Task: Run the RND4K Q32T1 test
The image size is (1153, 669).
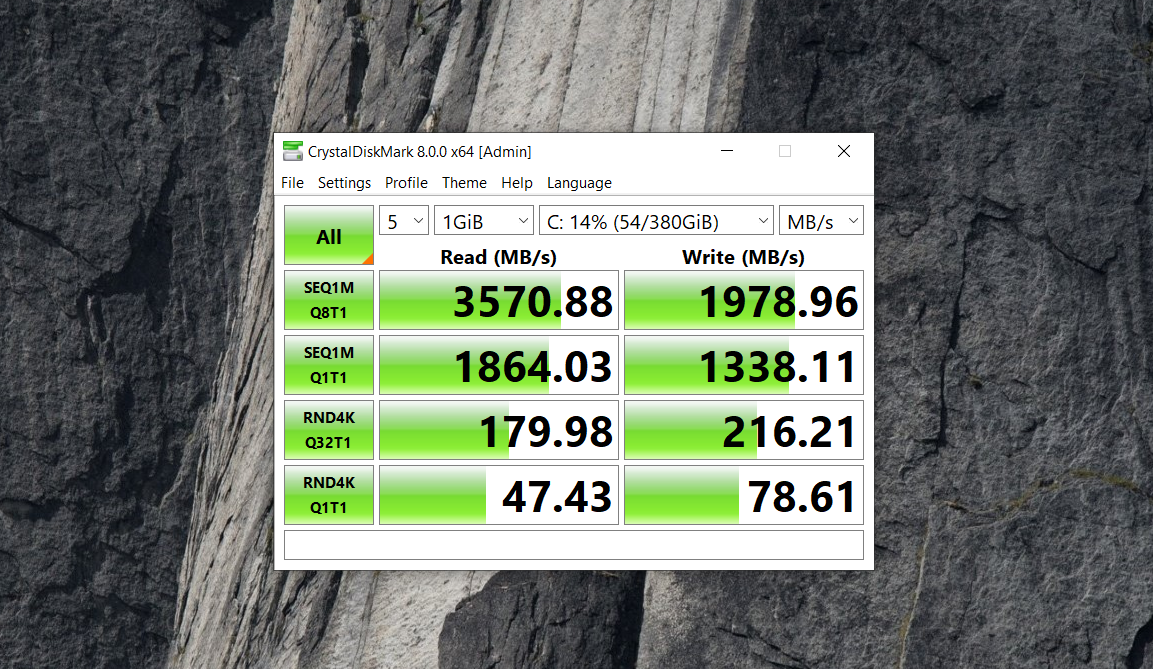Action: coord(329,430)
